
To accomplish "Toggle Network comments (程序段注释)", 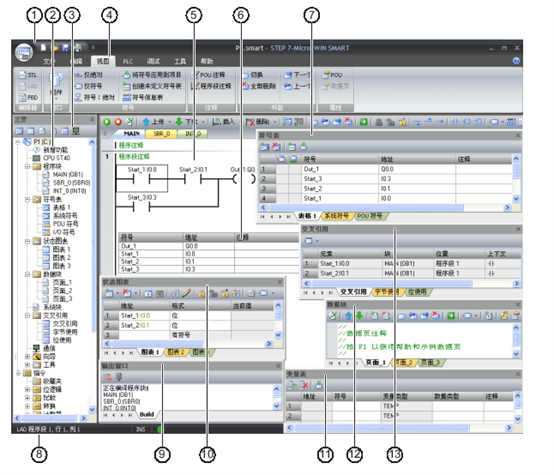I will [211, 86].
